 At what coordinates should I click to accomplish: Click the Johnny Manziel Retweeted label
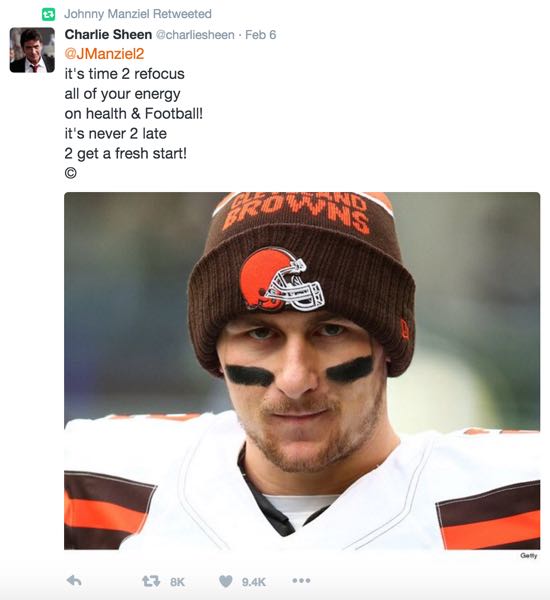click(x=138, y=14)
